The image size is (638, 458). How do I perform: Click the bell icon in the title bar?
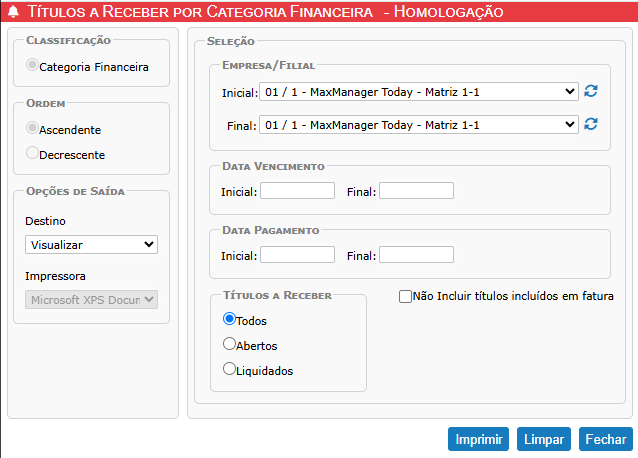[13, 12]
